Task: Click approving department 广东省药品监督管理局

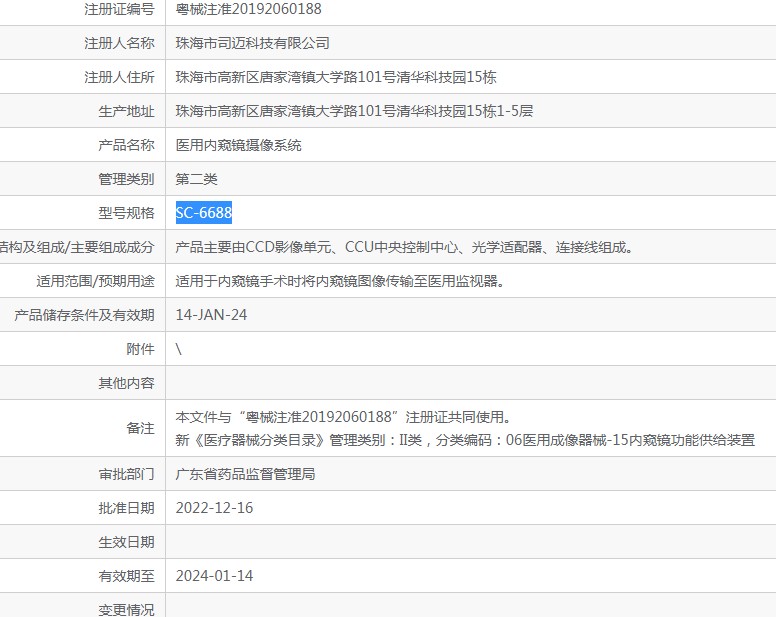Action: 245,474
